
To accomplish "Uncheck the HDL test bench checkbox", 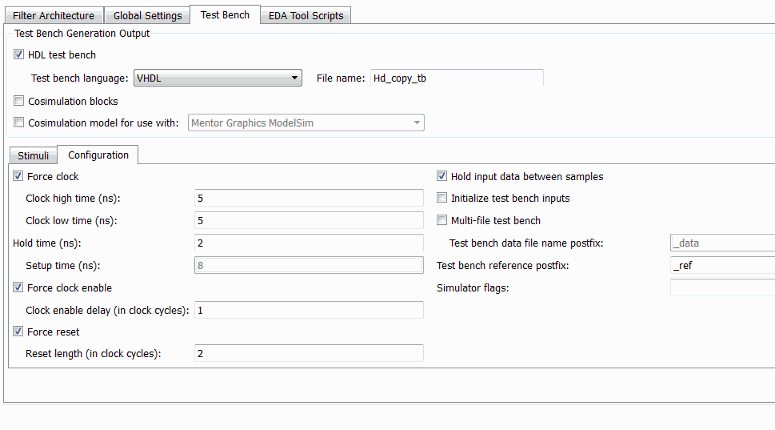I will coord(20,55).
